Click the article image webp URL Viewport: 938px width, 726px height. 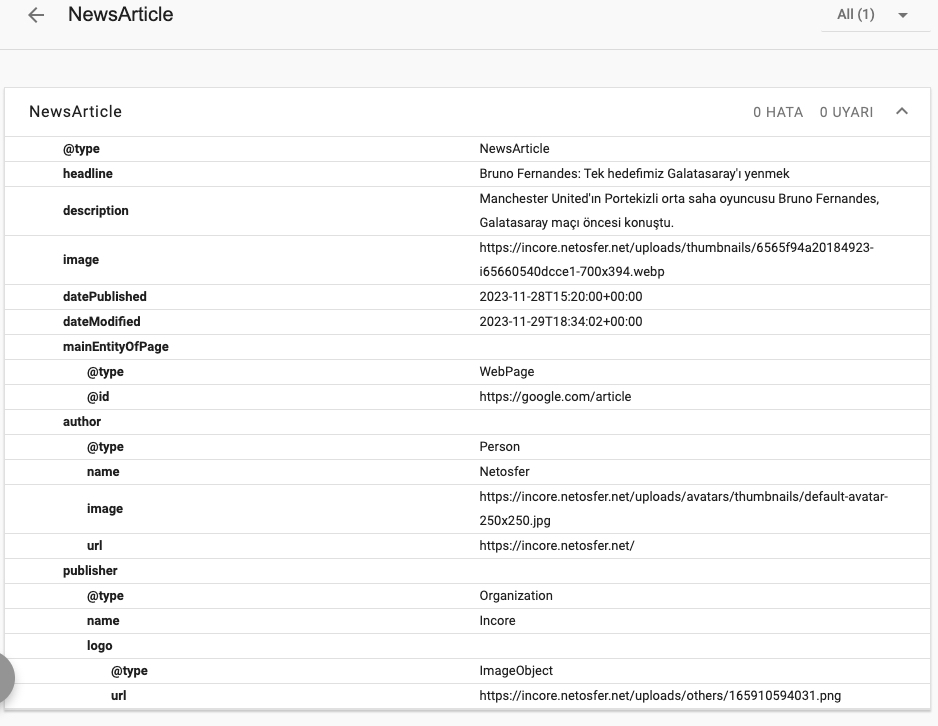(x=676, y=260)
